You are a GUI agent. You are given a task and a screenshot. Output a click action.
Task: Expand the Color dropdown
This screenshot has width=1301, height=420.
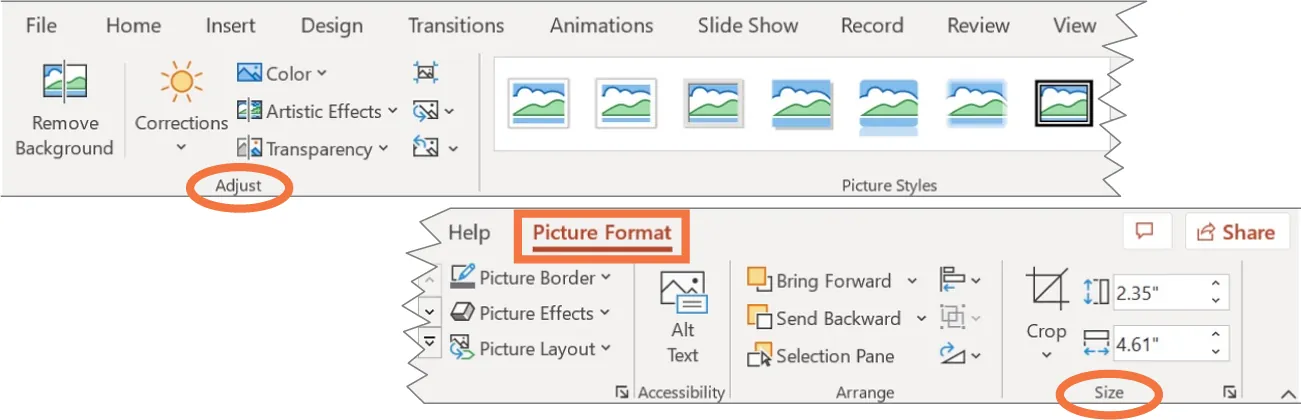282,73
